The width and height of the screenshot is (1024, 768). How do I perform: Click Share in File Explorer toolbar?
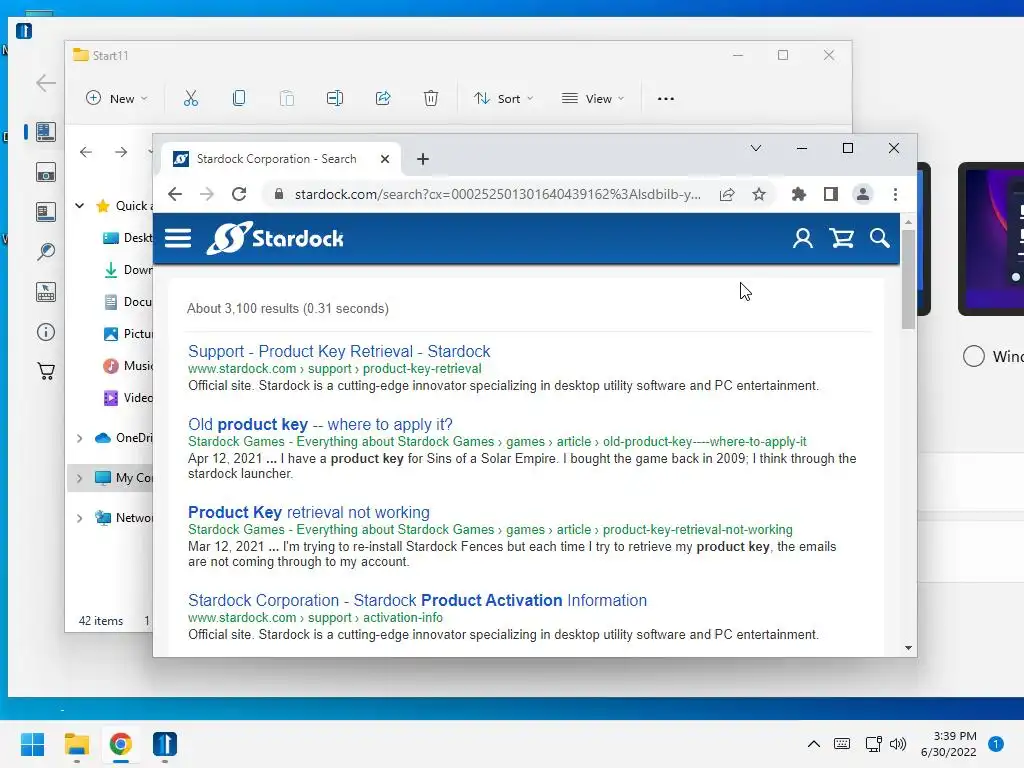[x=383, y=99]
